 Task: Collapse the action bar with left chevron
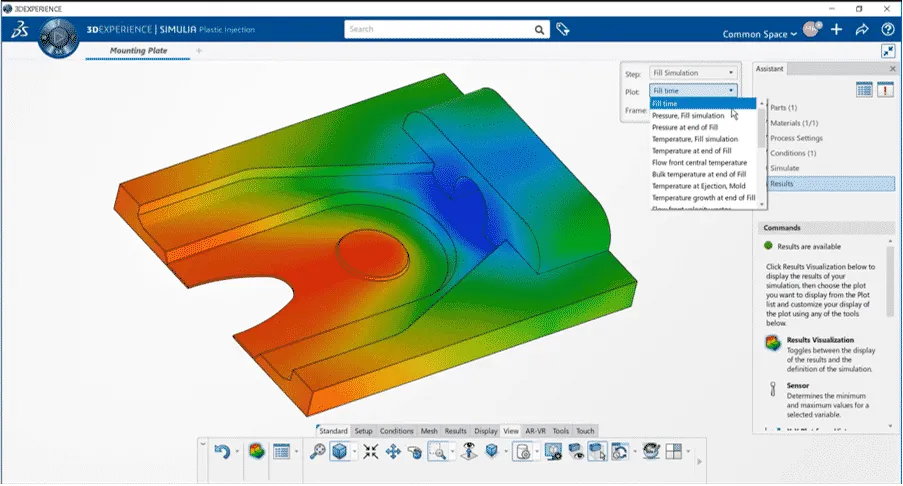(203, 444)
